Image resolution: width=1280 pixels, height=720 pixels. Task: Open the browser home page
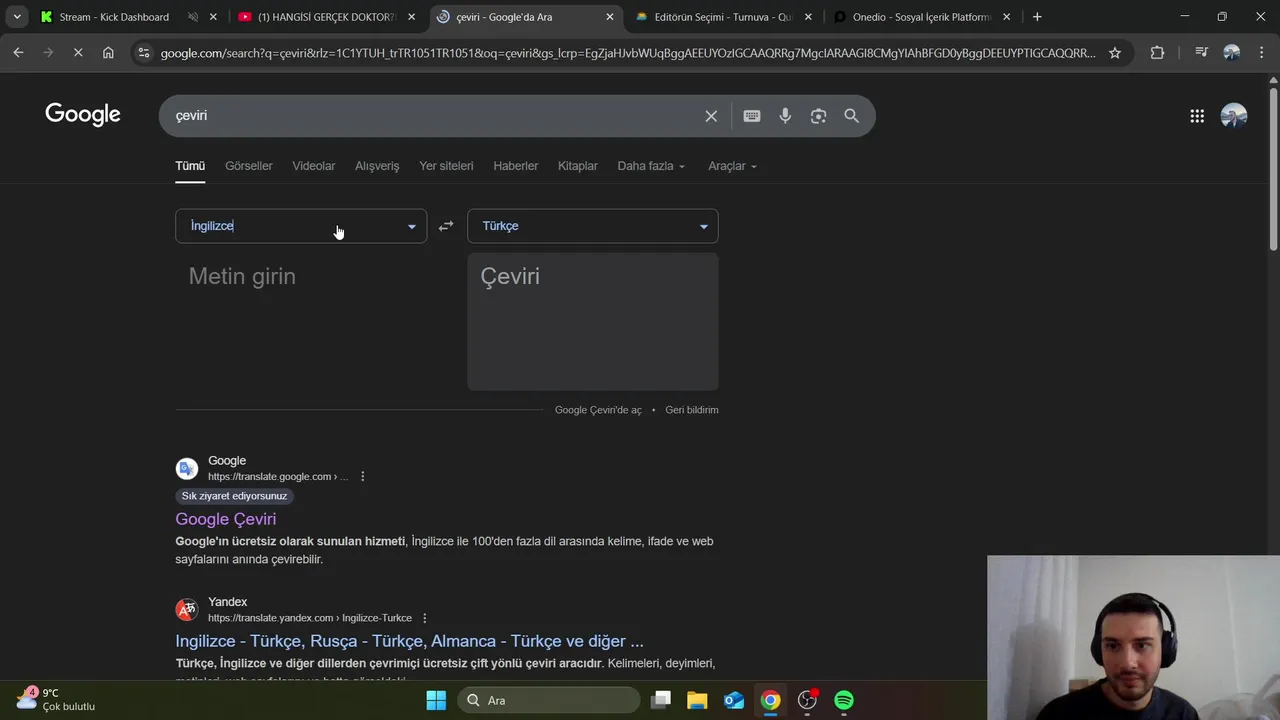pos(108,53)
